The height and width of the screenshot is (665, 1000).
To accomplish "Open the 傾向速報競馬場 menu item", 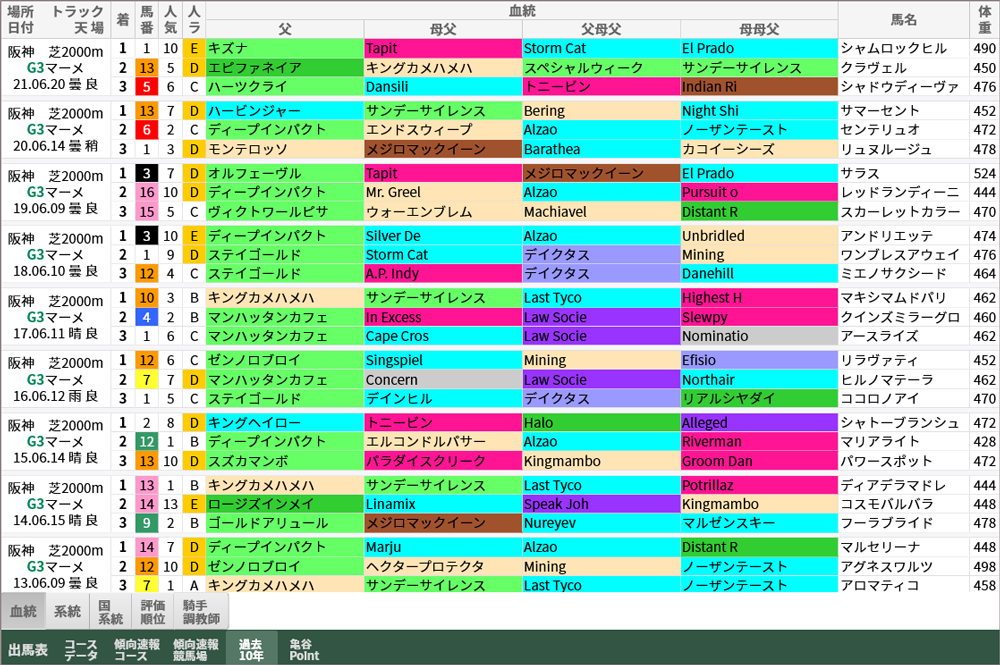I will pos(195,648).
